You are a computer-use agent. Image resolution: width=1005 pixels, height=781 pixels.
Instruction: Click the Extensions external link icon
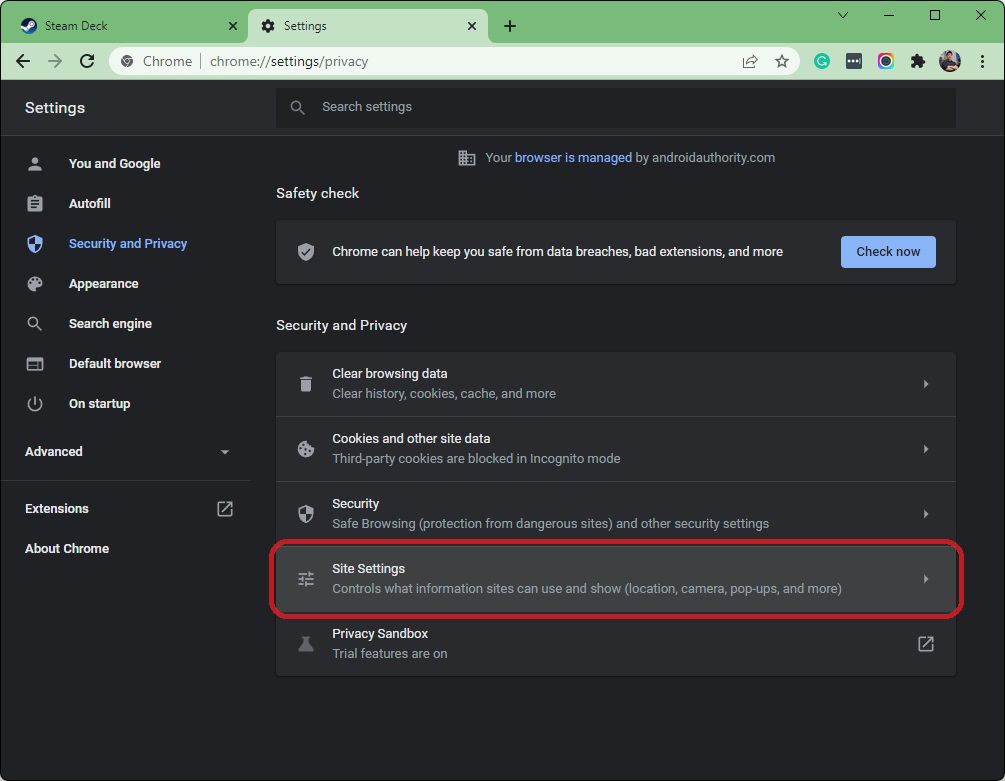[224, 509]
